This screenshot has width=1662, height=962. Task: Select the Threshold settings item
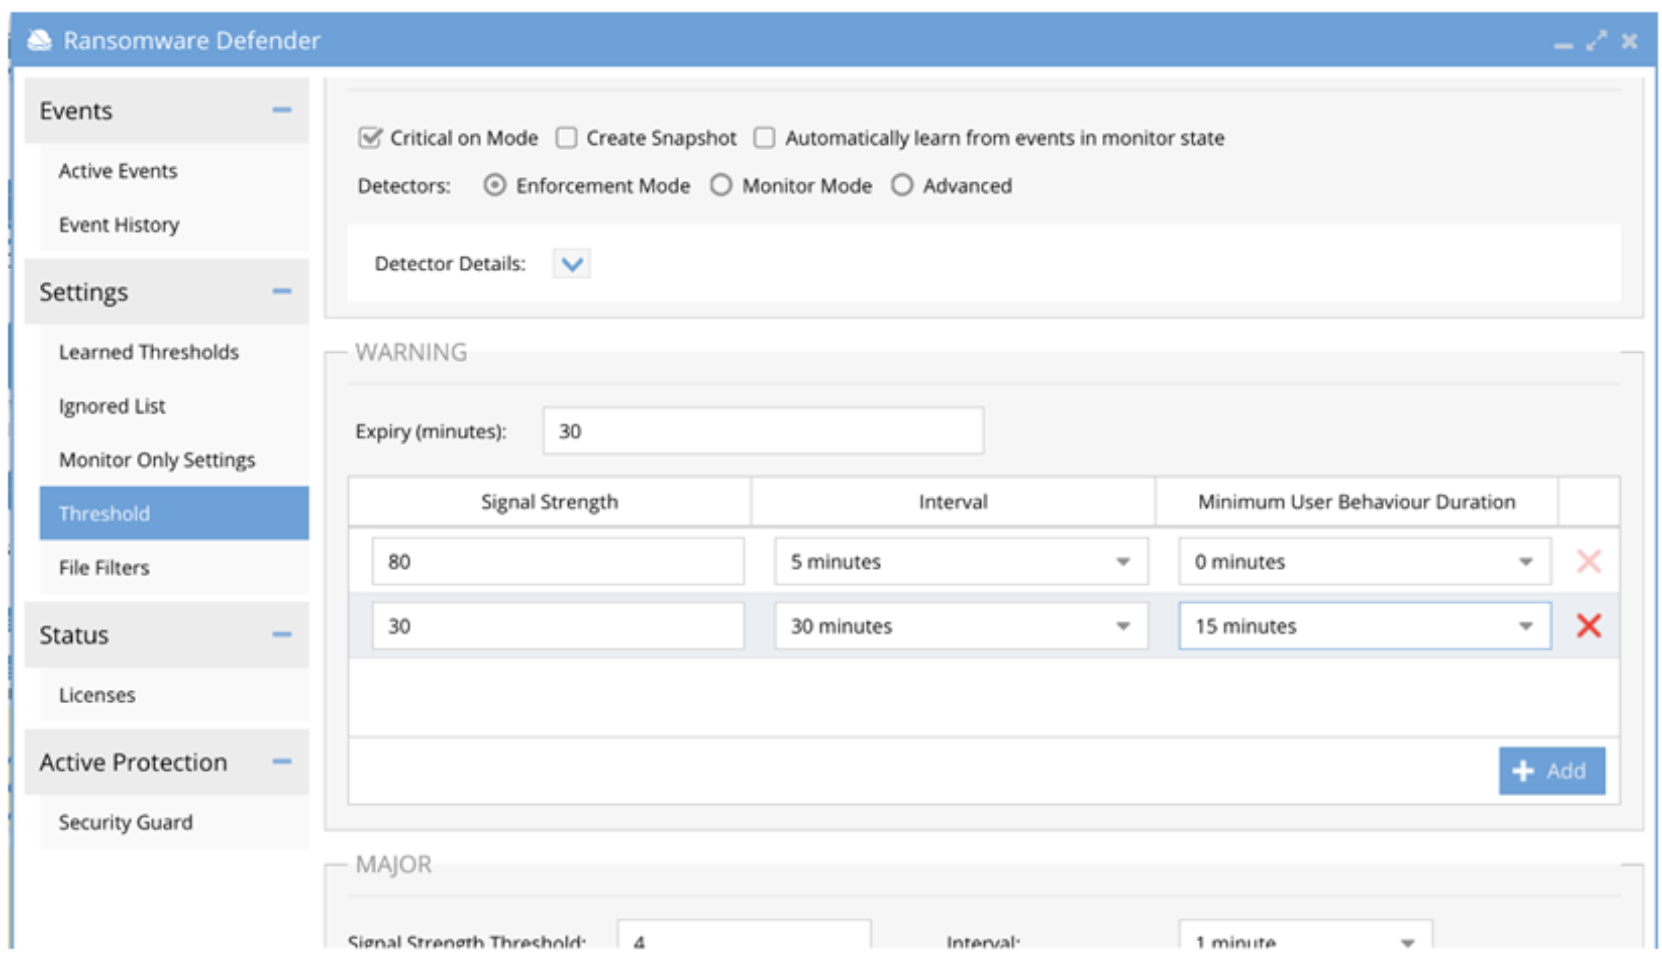pos(174,513)
